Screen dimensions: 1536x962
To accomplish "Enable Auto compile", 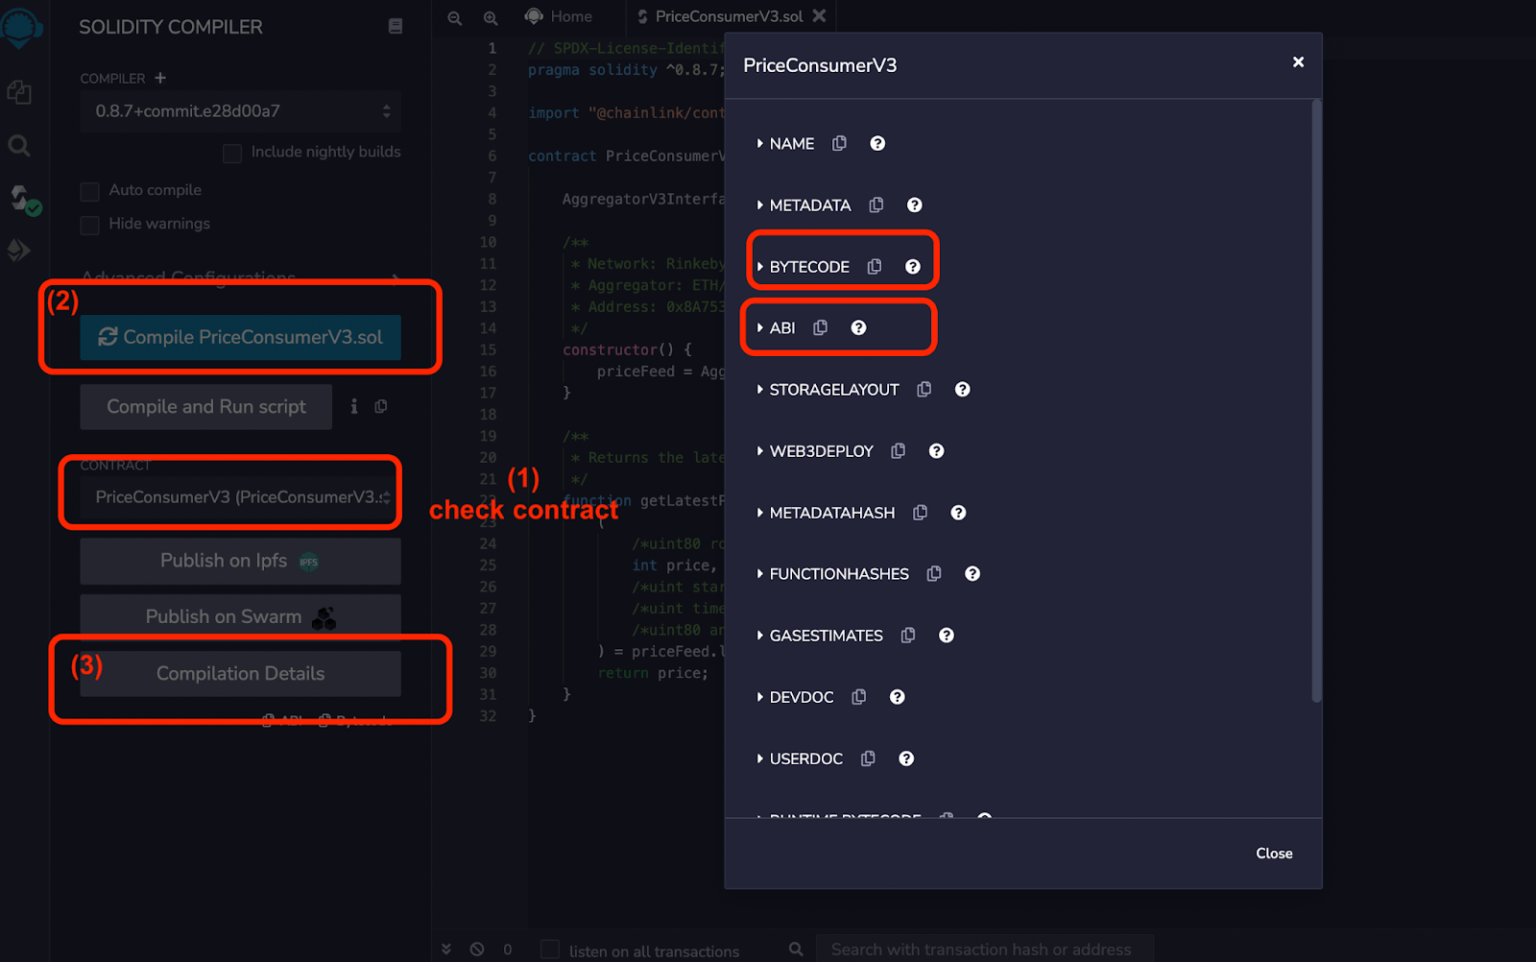I will [x=89, y=190].
